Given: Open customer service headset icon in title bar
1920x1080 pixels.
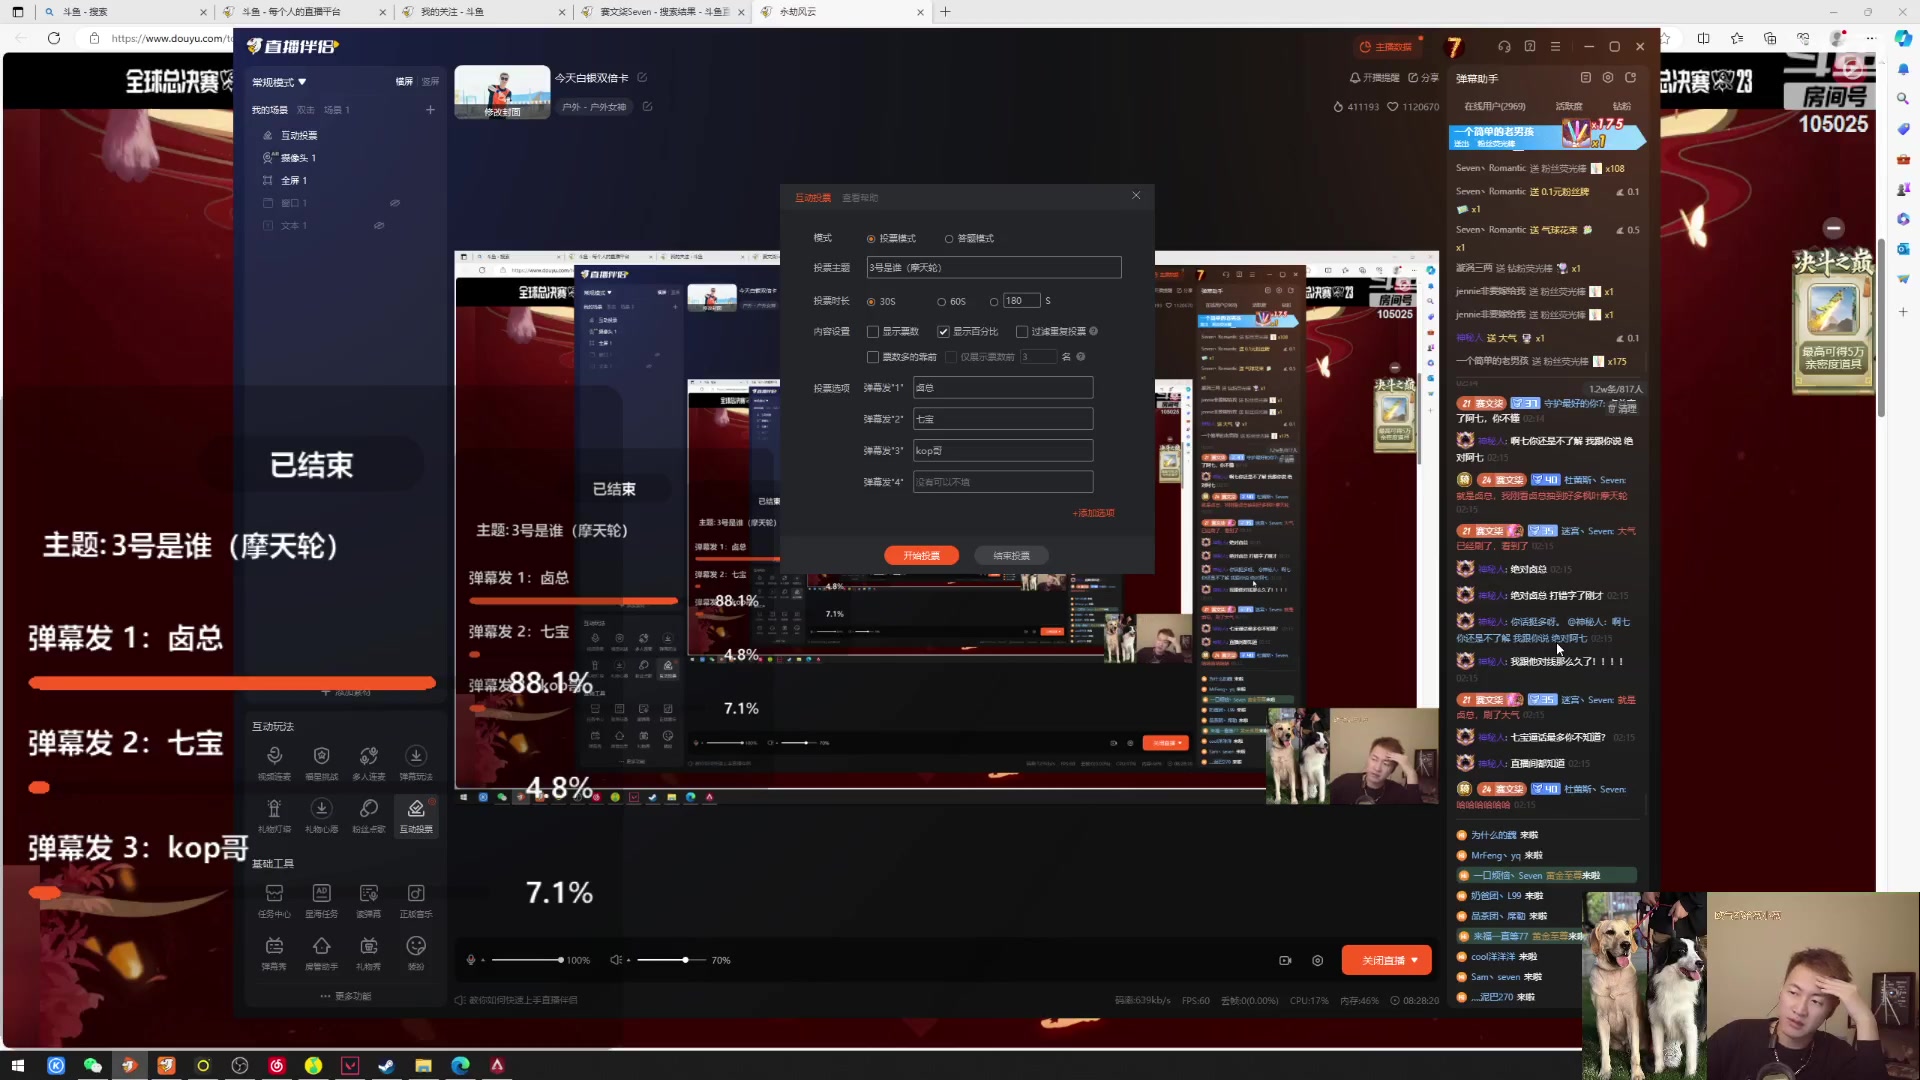Looking at the screenshot, I should point(1504,46).
